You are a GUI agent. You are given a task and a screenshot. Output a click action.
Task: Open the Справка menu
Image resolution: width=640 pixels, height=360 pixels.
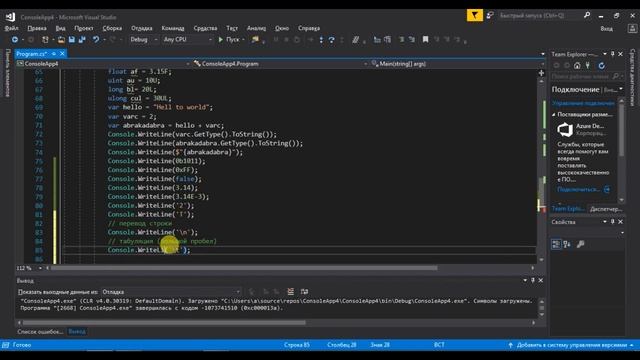(x=309, y=28)
